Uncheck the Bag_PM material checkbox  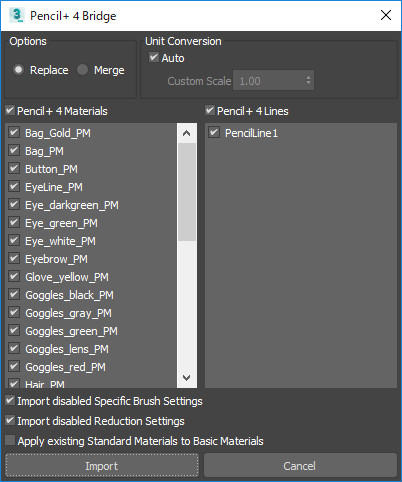(x=14, y=151)
